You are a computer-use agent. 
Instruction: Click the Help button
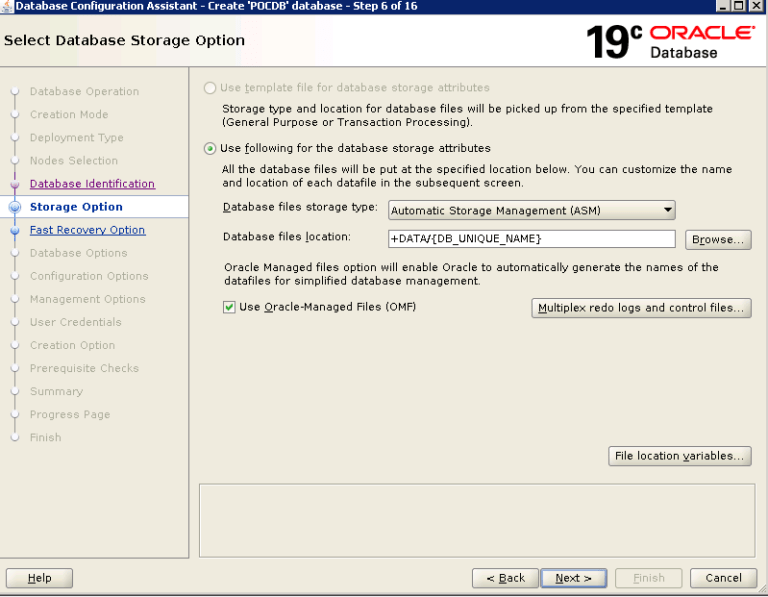coord(40,578)
